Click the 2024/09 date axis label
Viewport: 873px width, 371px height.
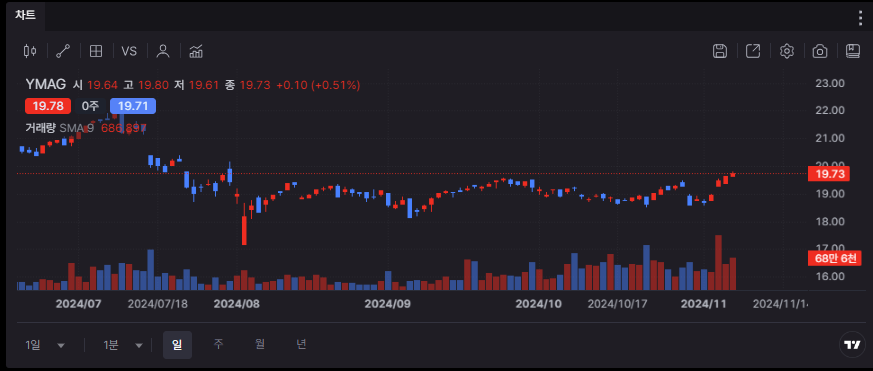(x=388, y=304)
